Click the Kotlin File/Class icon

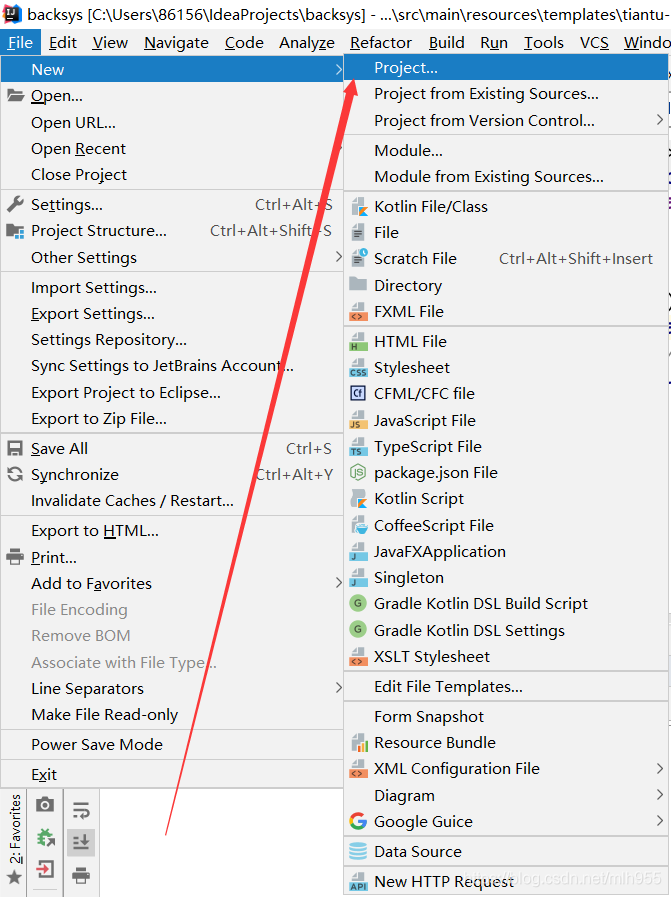click(x=359, y=207)
